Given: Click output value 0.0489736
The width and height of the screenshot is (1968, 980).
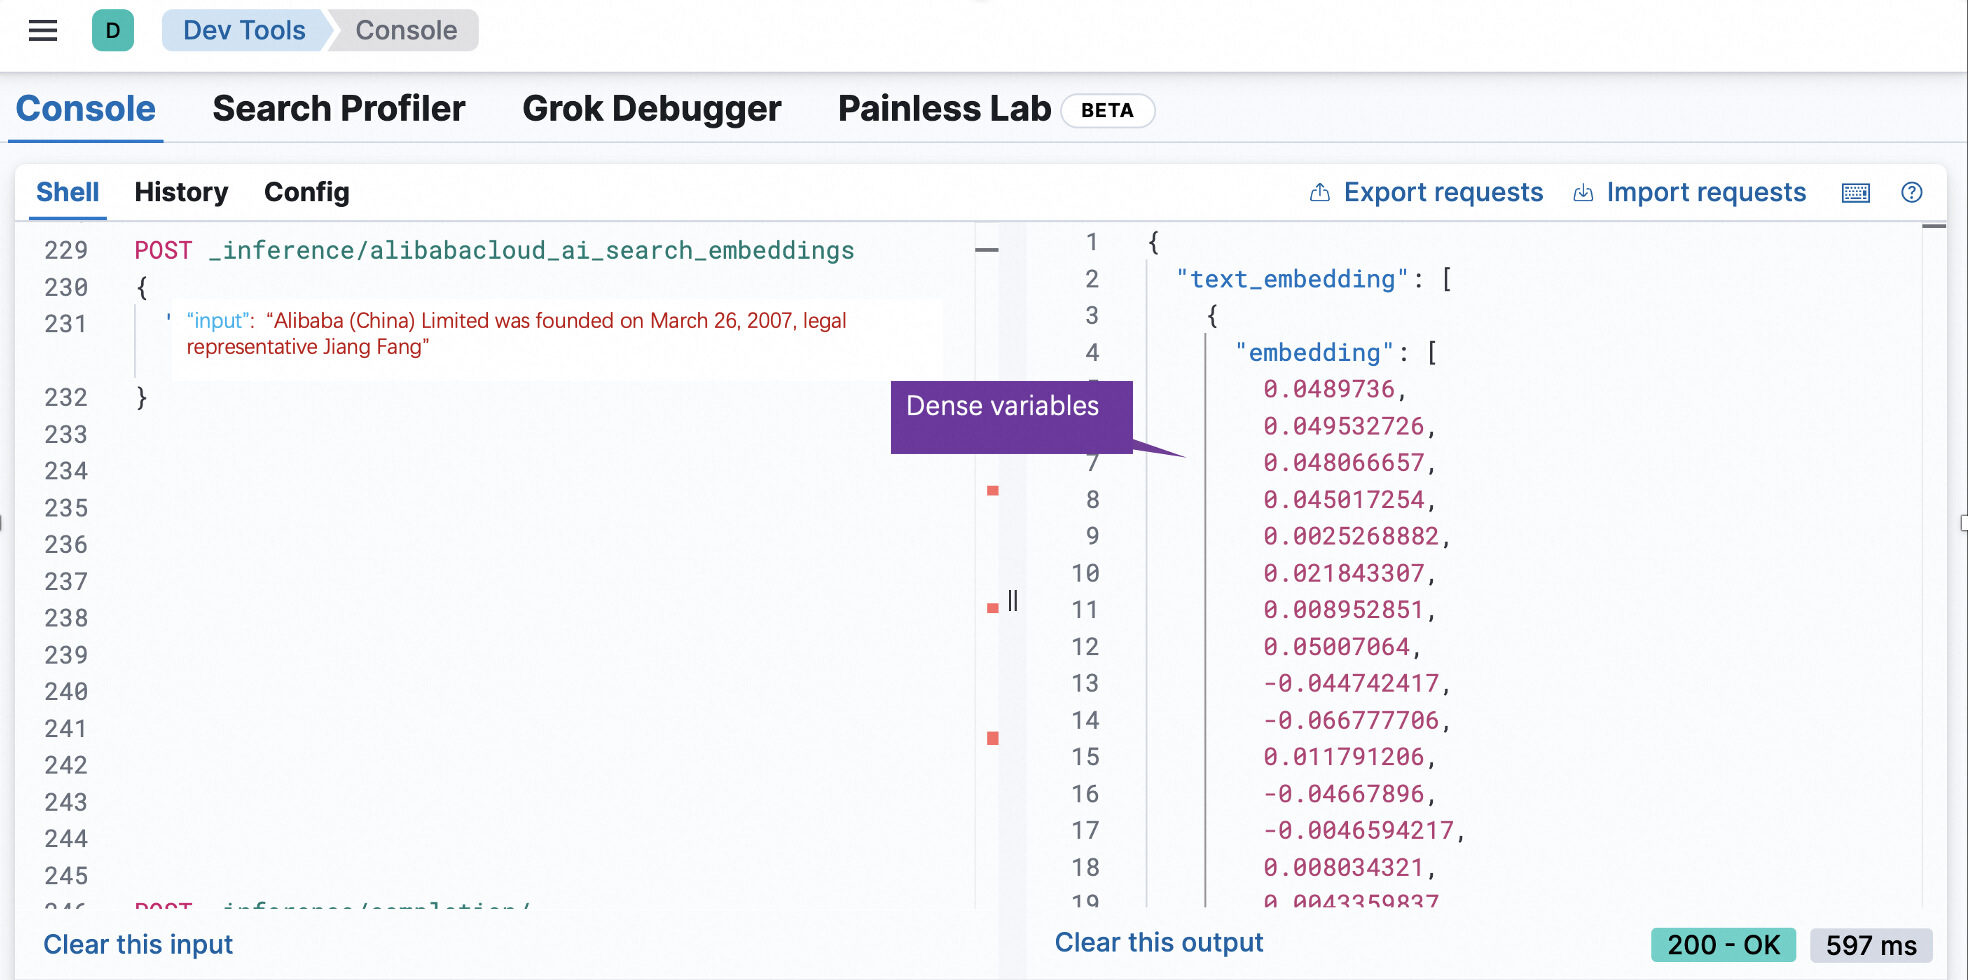Looking at the screenshot, I should (x=1328, y=389).
